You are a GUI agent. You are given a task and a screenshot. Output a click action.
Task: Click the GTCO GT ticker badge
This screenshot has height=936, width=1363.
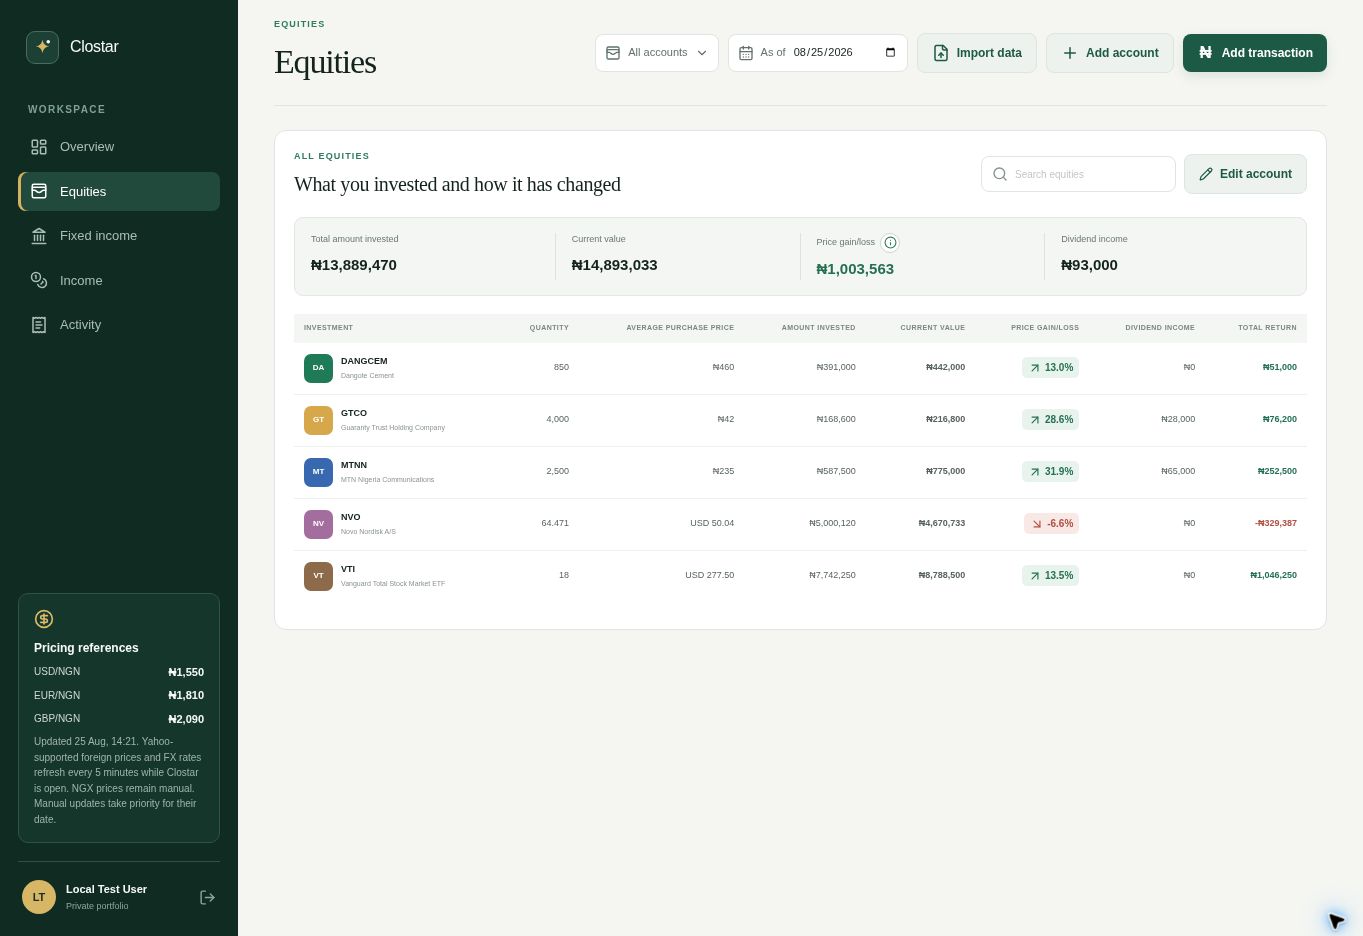[x=318, y=420]
